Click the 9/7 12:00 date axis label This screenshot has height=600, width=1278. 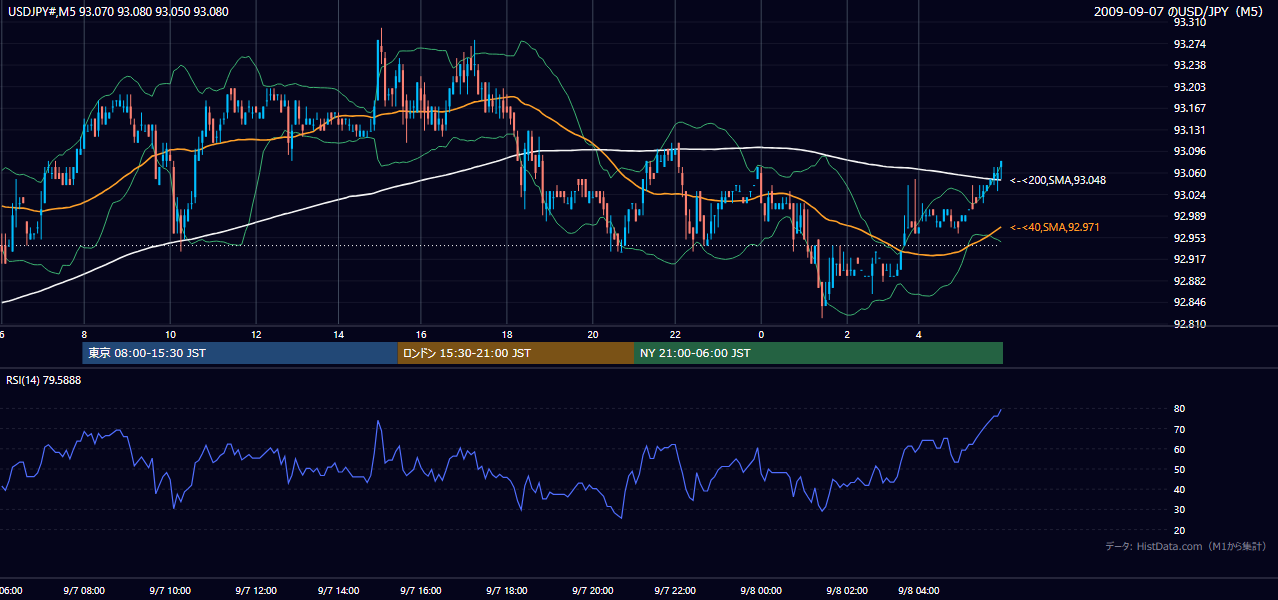(x=256, y=591)
